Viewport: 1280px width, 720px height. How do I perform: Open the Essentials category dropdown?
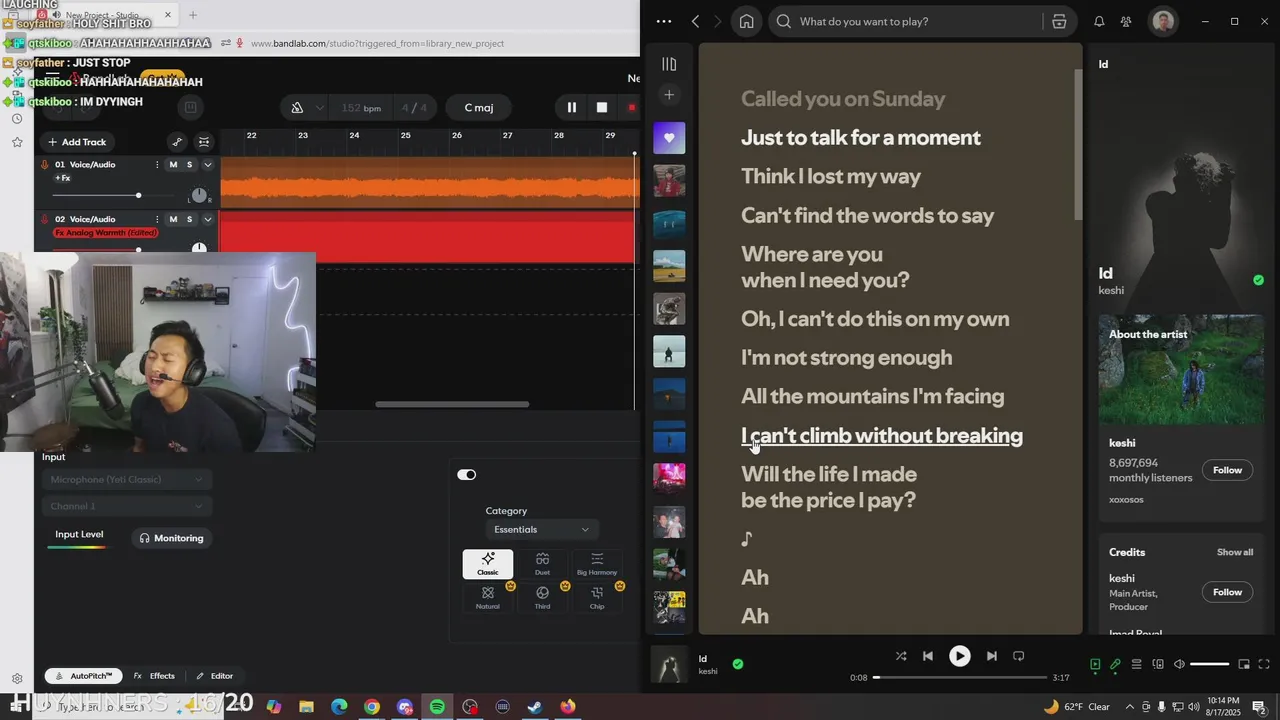coord(541,529)
